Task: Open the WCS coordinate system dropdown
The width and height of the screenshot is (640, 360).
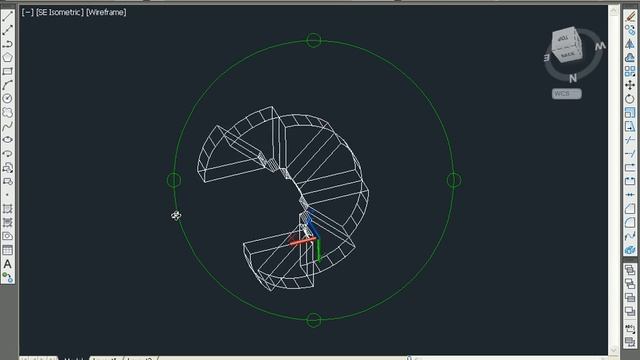Action: click(x=567, y=93)
